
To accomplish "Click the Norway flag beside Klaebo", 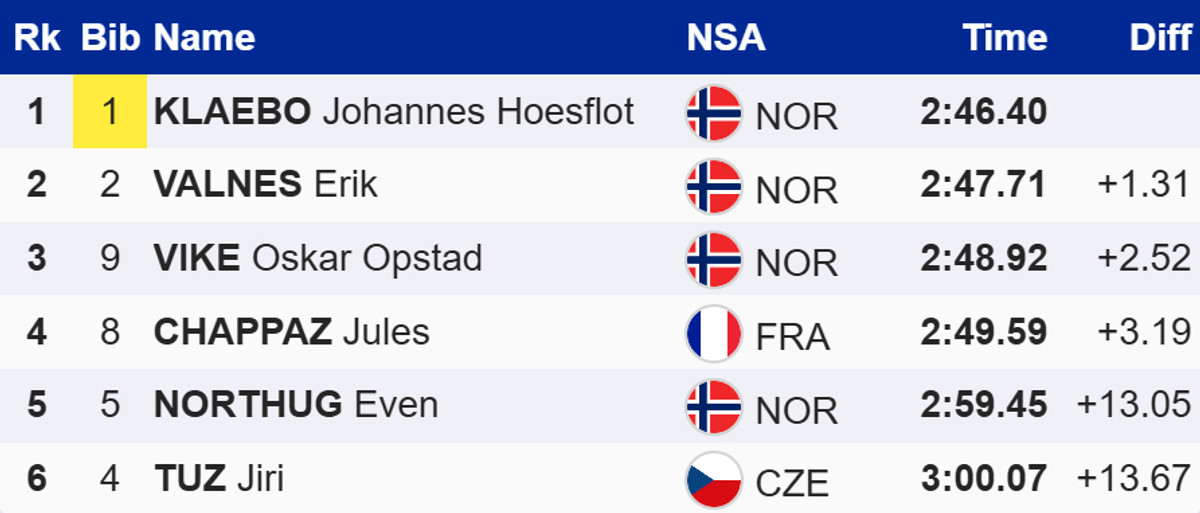I will coord(713,113).
